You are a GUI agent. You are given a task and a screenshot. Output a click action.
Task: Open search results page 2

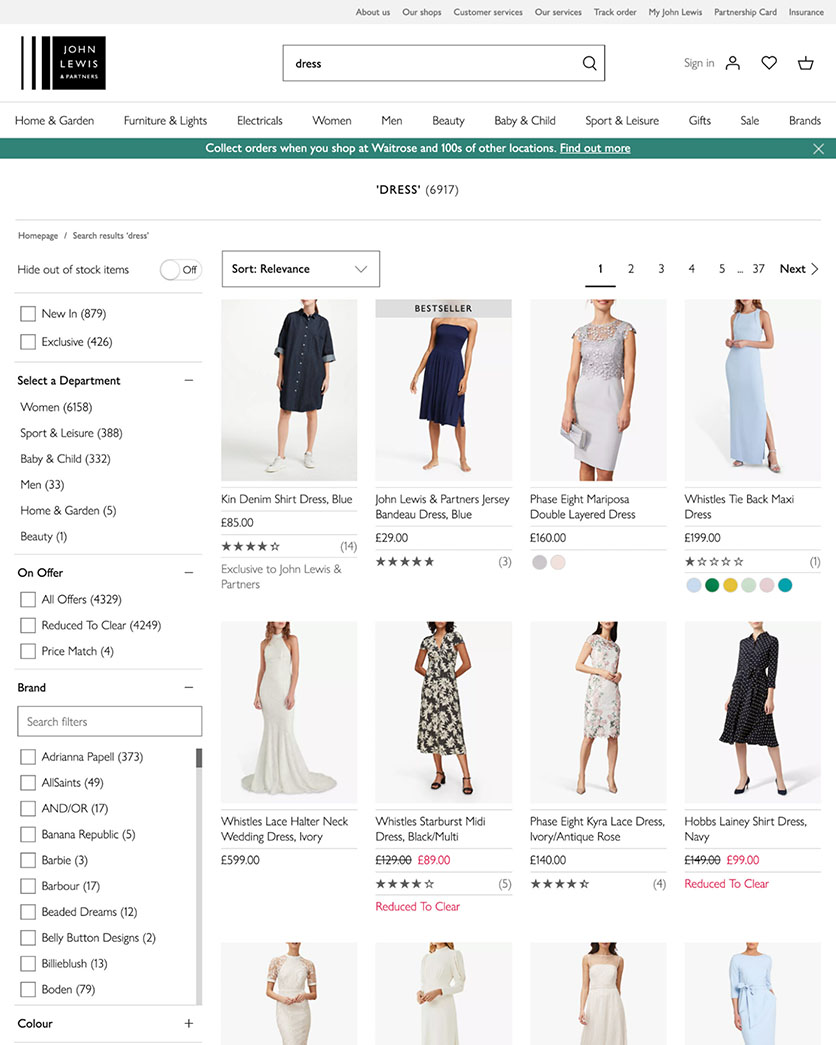point(630,268)
